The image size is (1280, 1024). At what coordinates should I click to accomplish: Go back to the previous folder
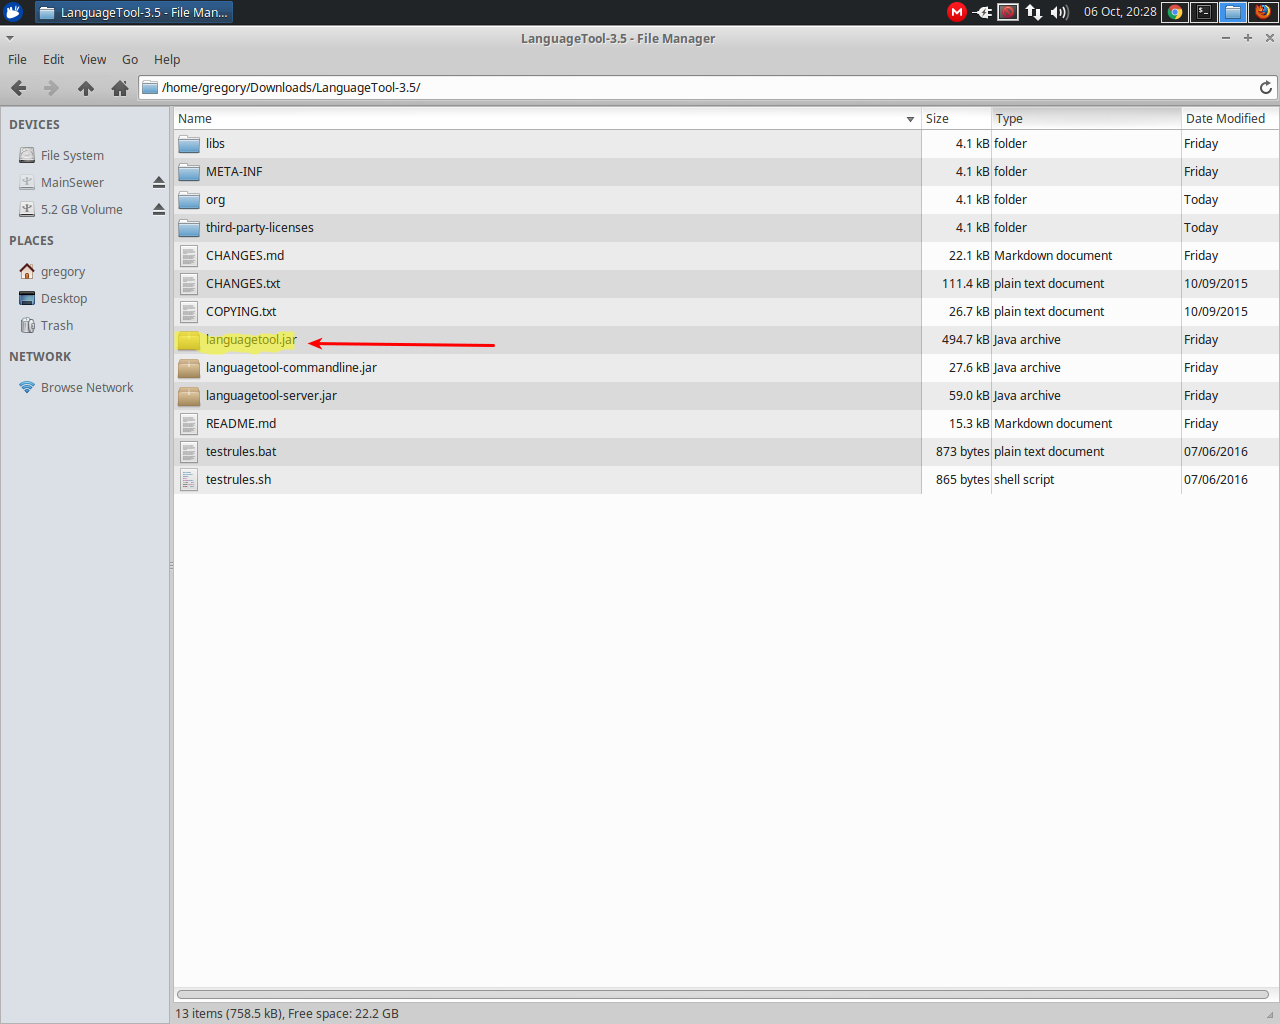pos(18,88)
